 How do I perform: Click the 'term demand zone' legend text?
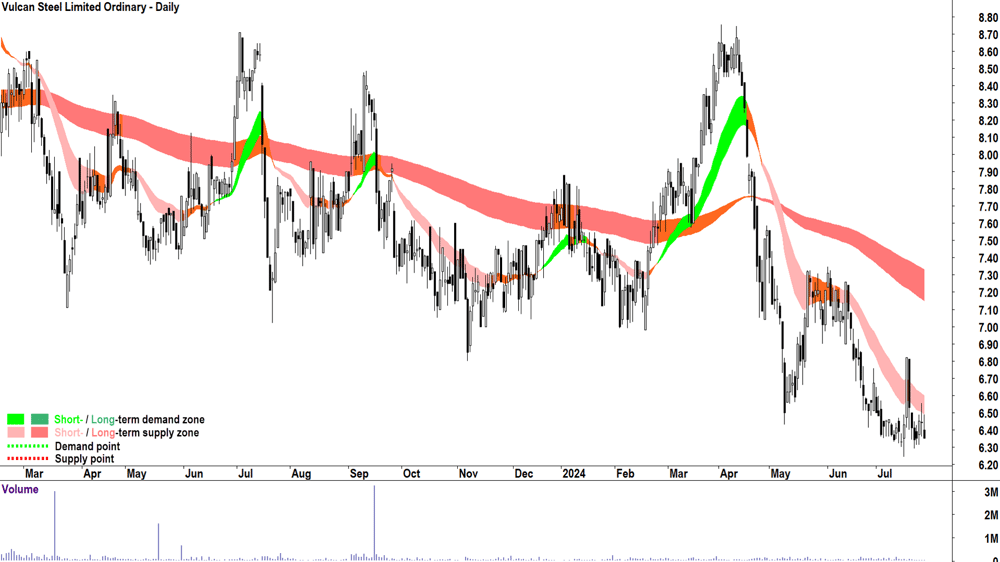coord(161,420)
